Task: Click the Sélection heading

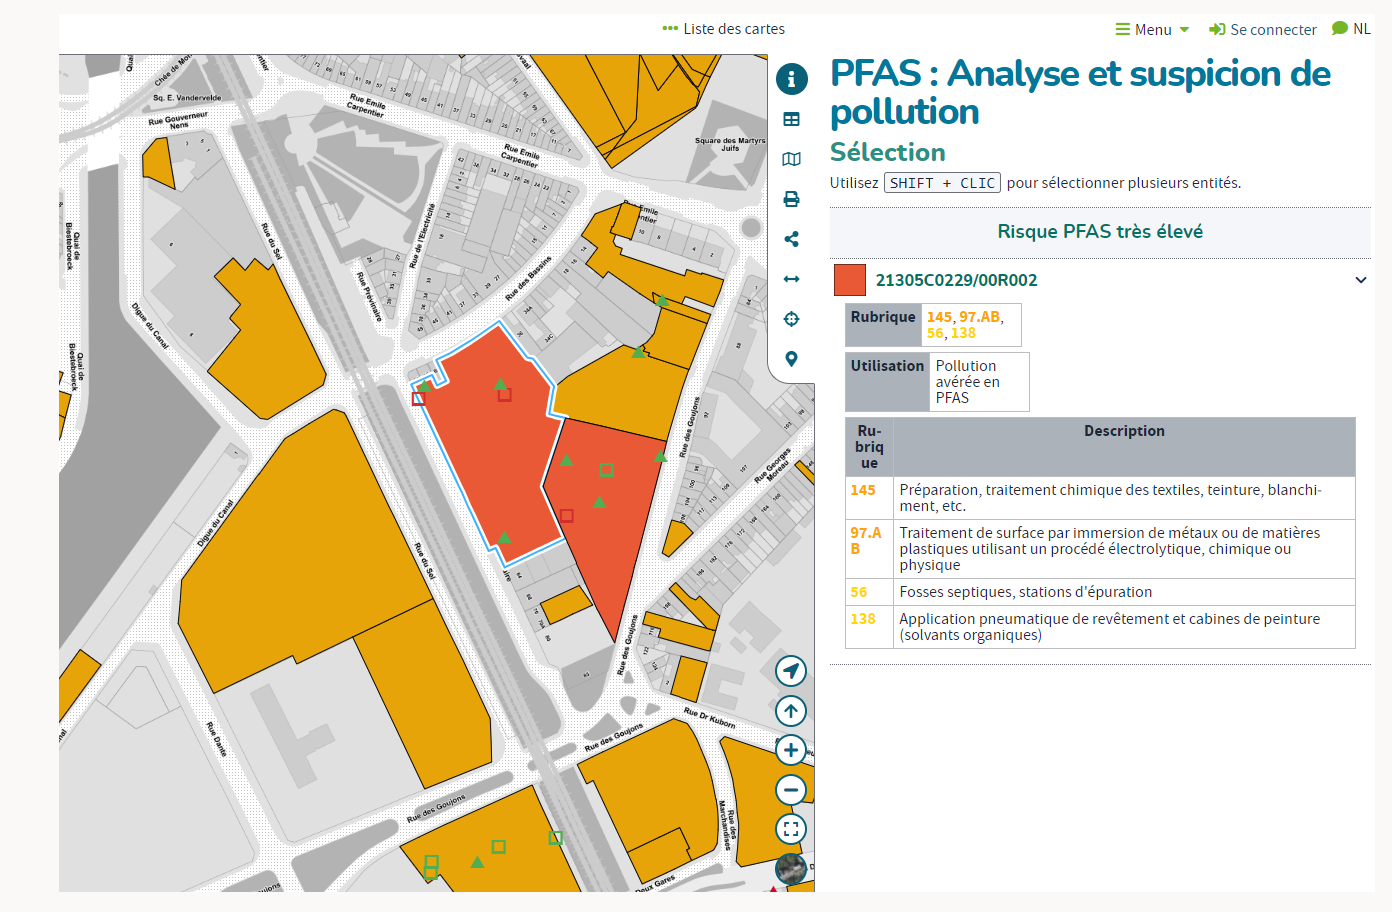Action: (x=888, y=152)
